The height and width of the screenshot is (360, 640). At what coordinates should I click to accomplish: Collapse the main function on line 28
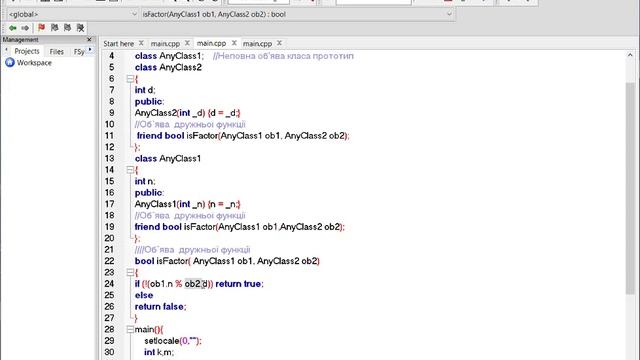(x=130, y=329)
